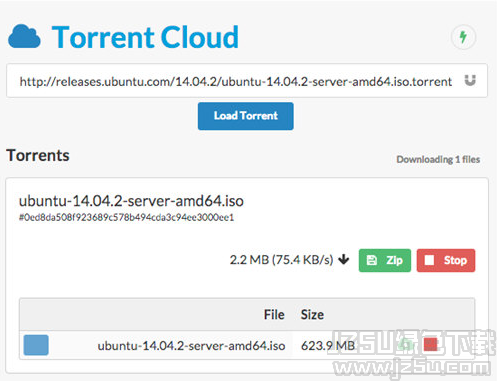
Task: Click the blue square for ubuntu-14.04.2-server-amd64.iso file row
Action: (36, 345)
